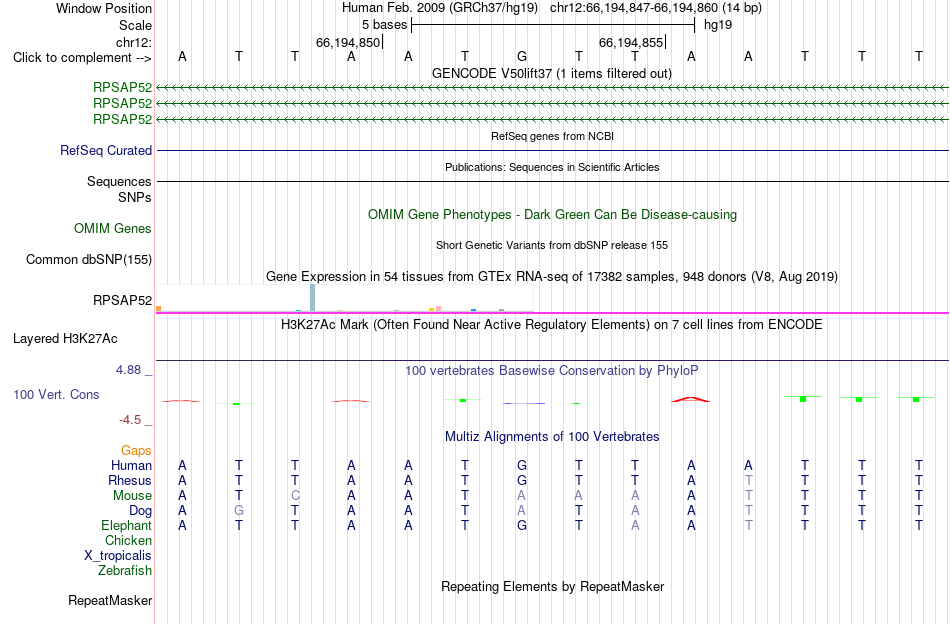The width and height of the screenshot is (950, 624).
Task: Click the coordinate marker 66,194,850
Action: (348, 42)
